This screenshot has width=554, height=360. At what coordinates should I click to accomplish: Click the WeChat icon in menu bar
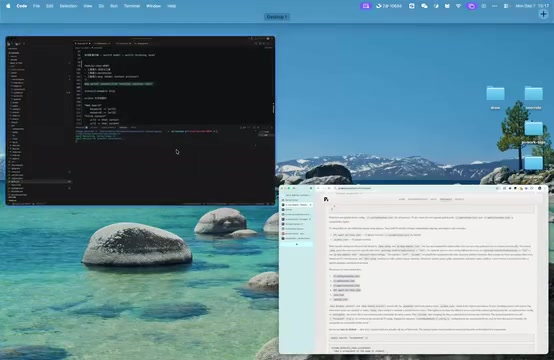point(424,6)
